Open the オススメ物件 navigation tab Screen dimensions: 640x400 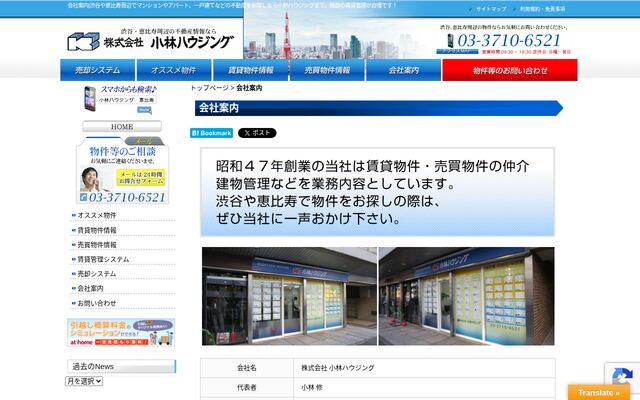pyautogui.click(x=174, y=70)
